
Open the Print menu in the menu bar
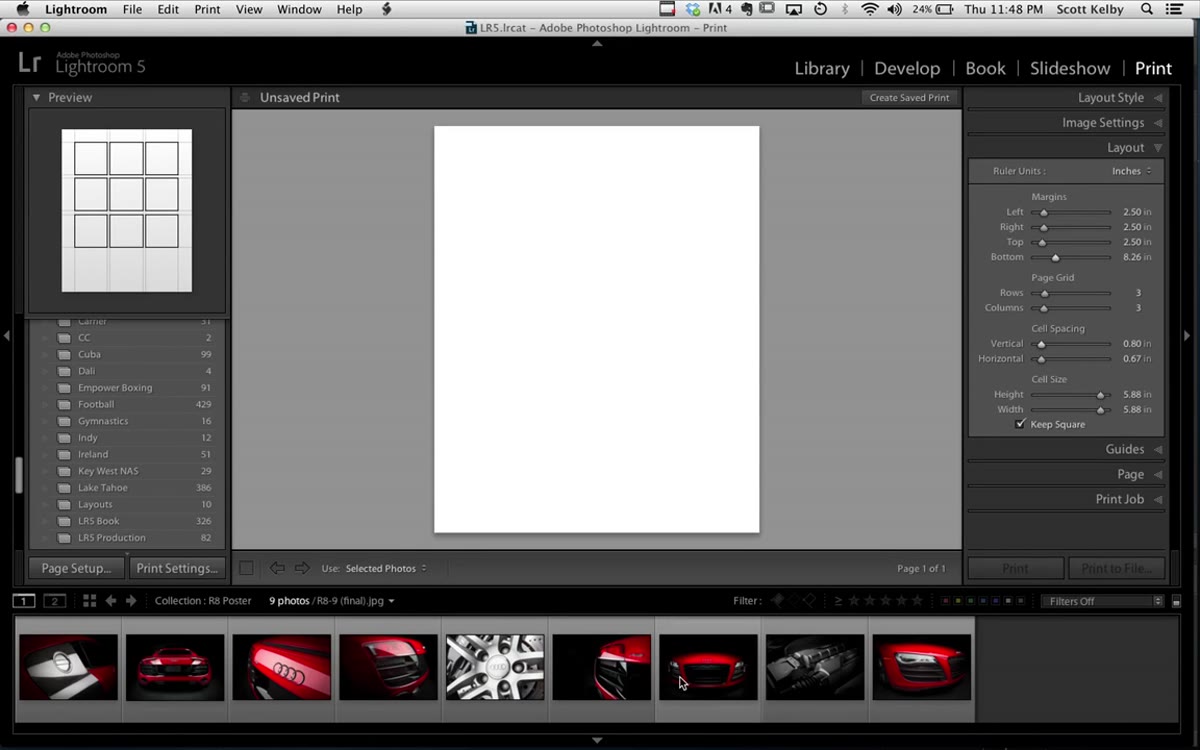pos(207,9)
